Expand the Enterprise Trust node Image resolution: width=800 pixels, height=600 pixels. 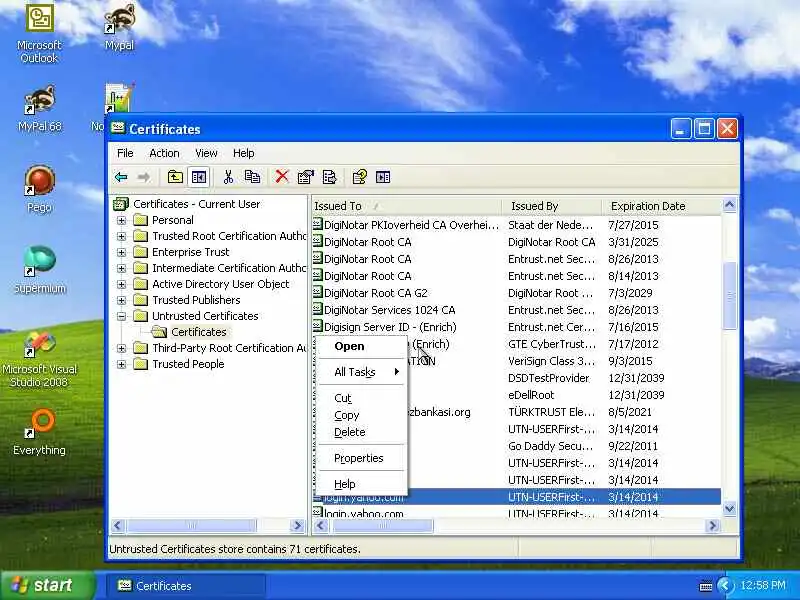121,252
